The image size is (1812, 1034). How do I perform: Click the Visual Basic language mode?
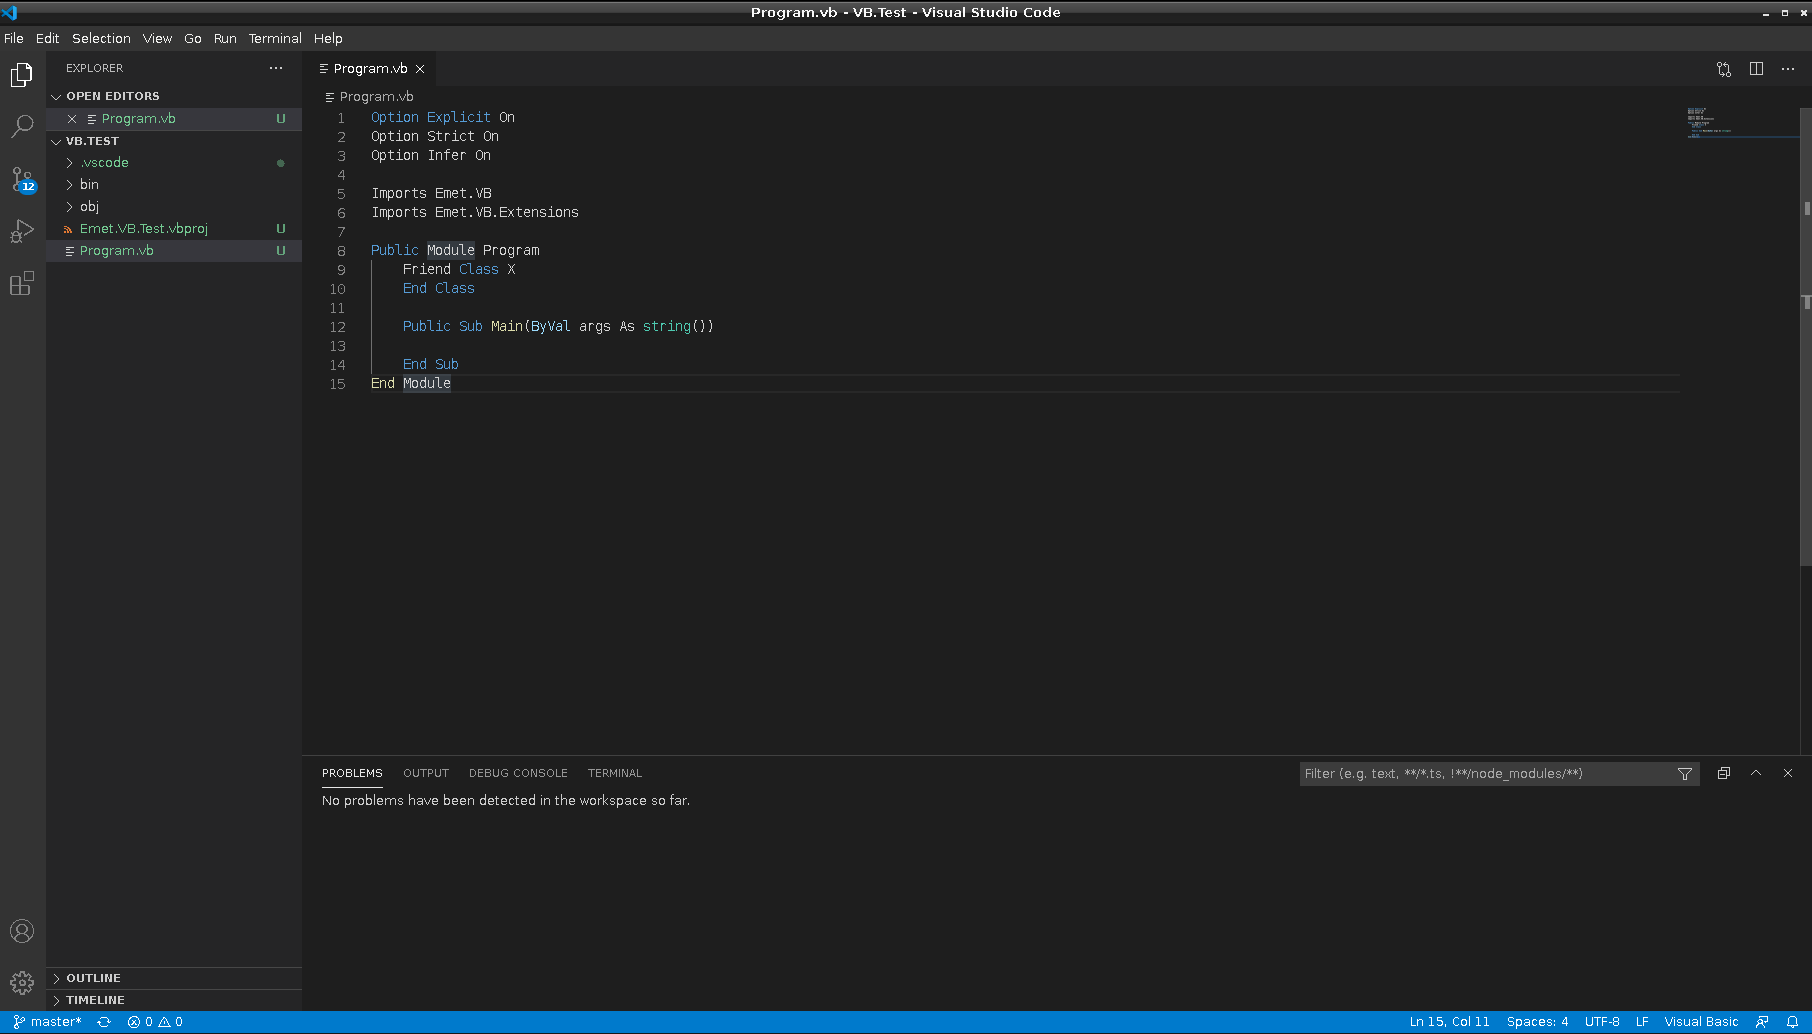click(x=1701, y=1021)
